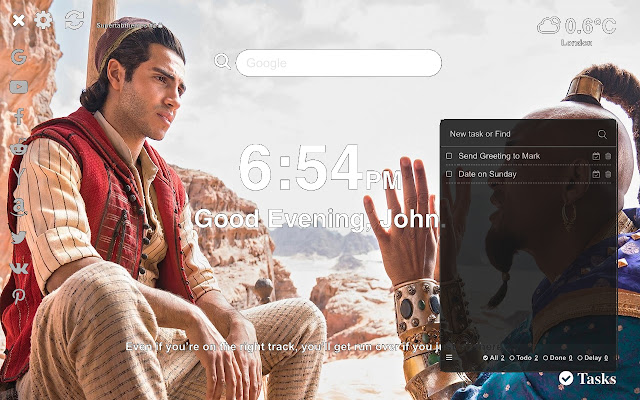Open the Reddit shortcut icon
Viewport: 640px width, 400px height.
(x=19, y=147)
